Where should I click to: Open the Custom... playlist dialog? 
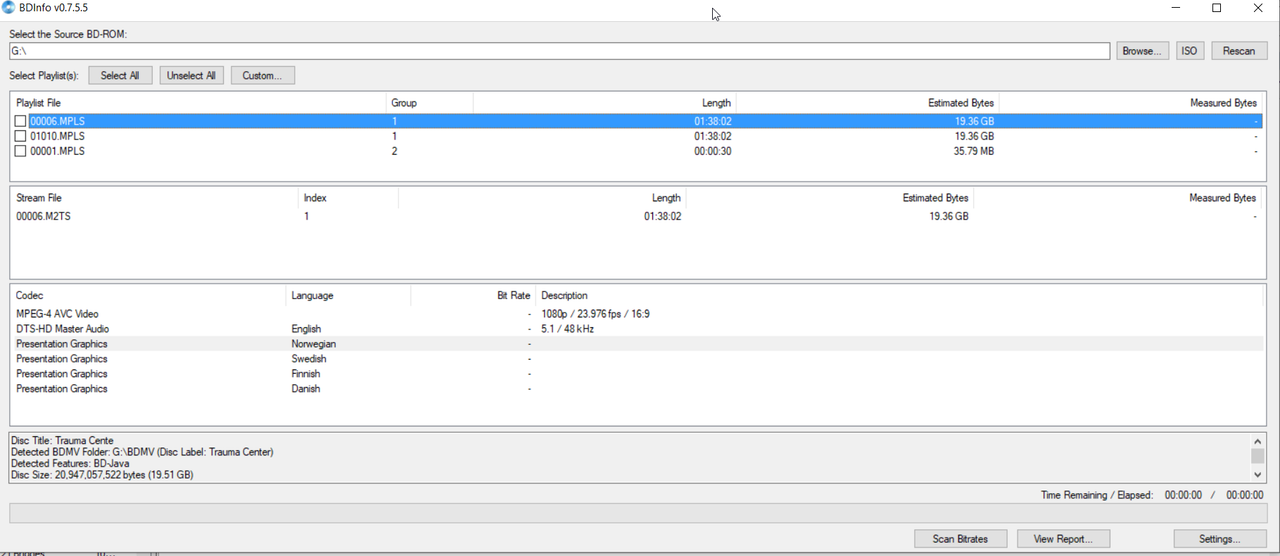coord(263,76)
